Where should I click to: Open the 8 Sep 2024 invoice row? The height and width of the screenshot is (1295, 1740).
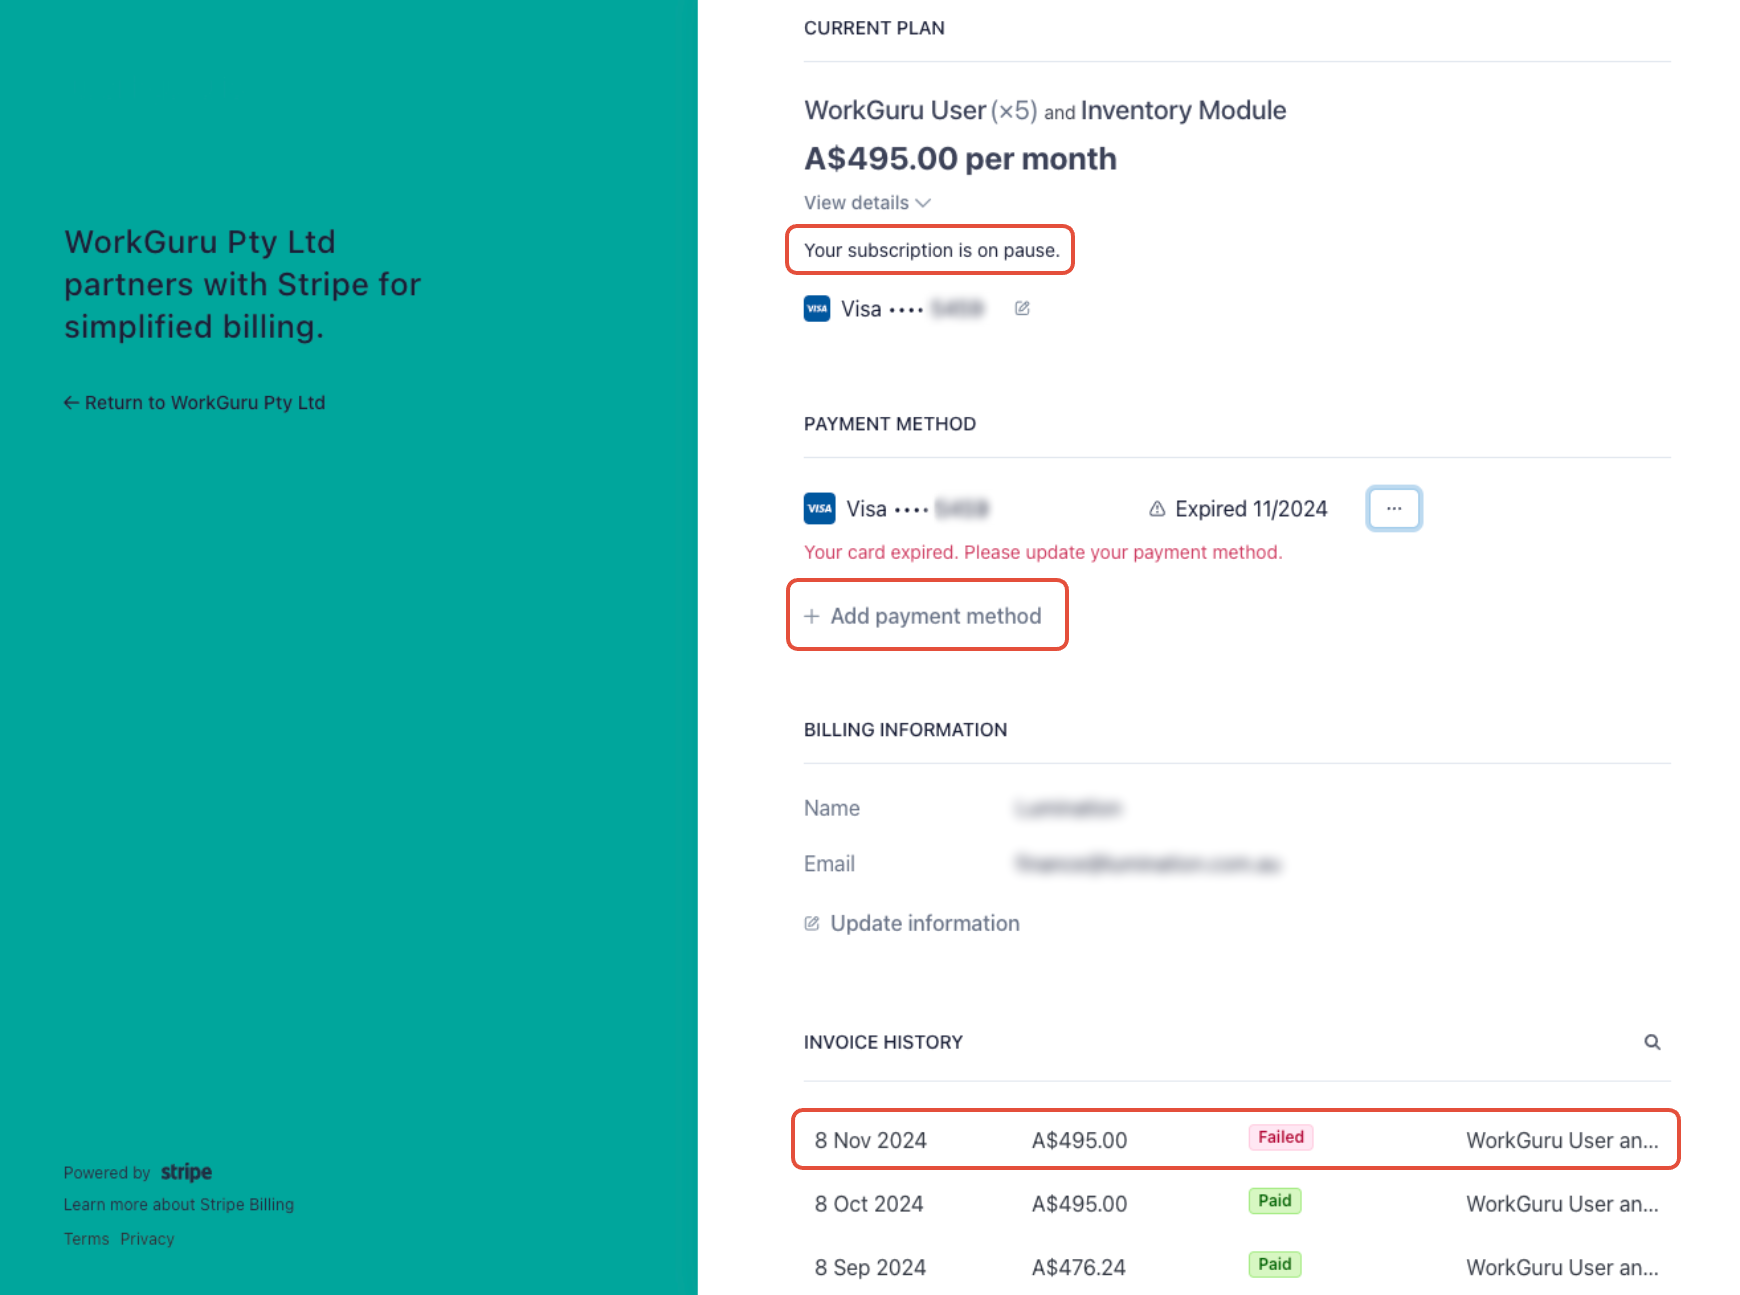click(1236, 1266)
